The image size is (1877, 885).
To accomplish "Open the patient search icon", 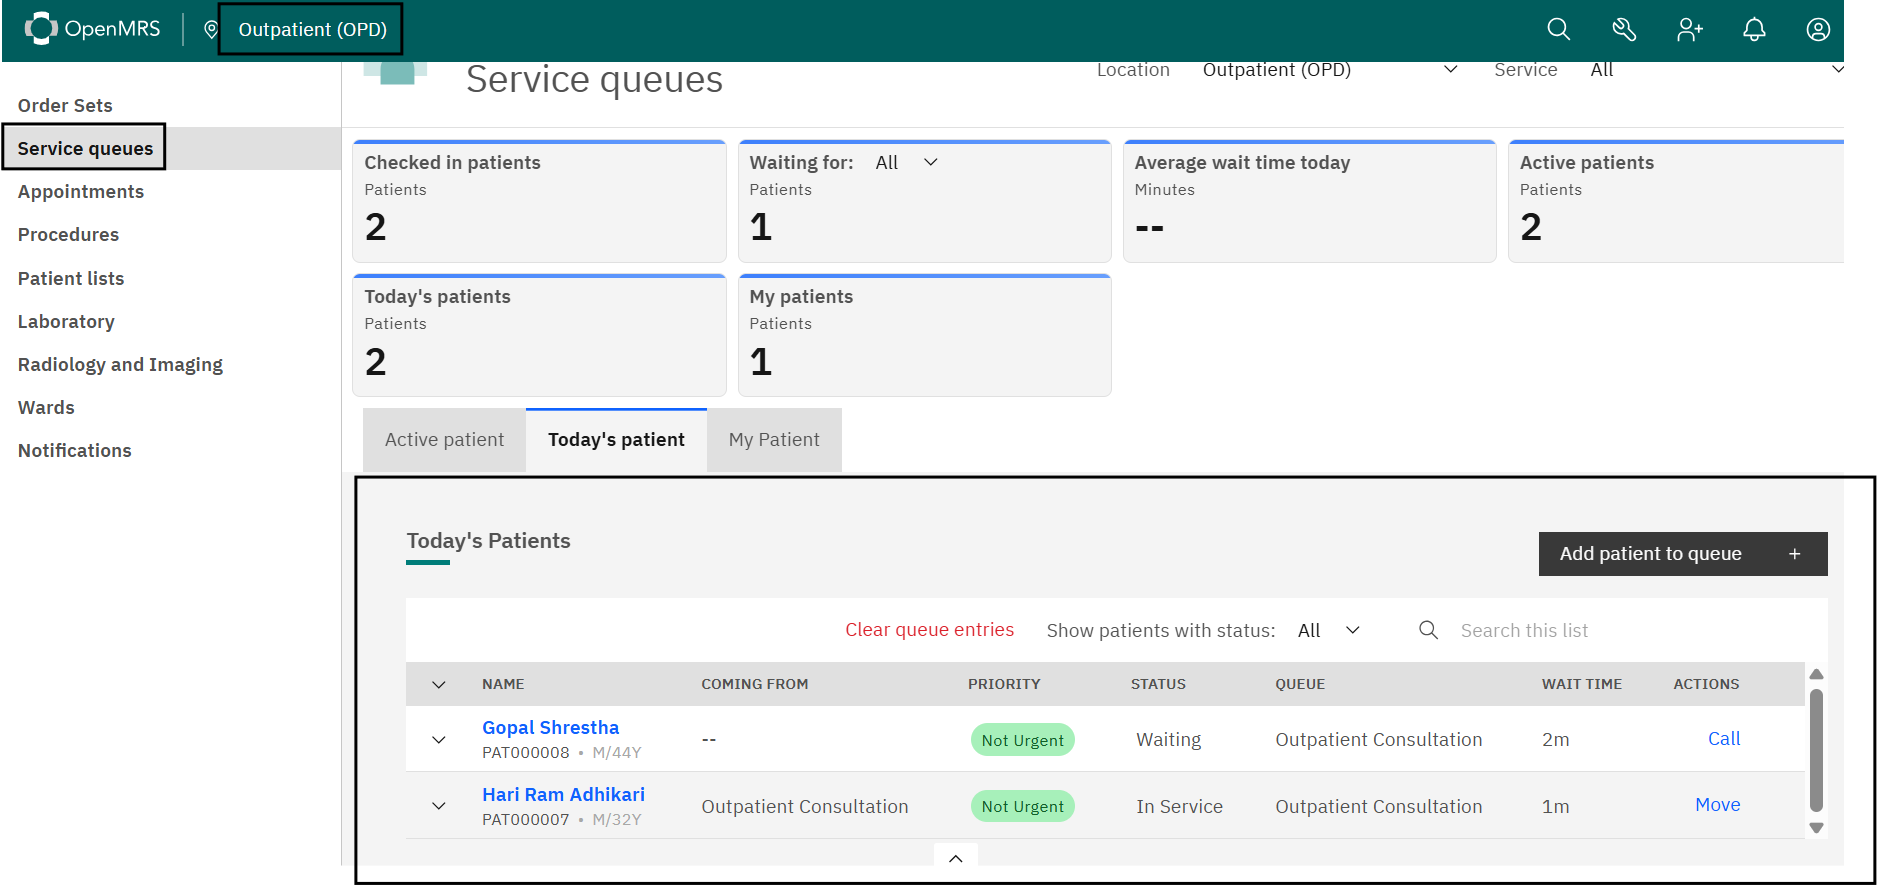I will pos(1558,30).
